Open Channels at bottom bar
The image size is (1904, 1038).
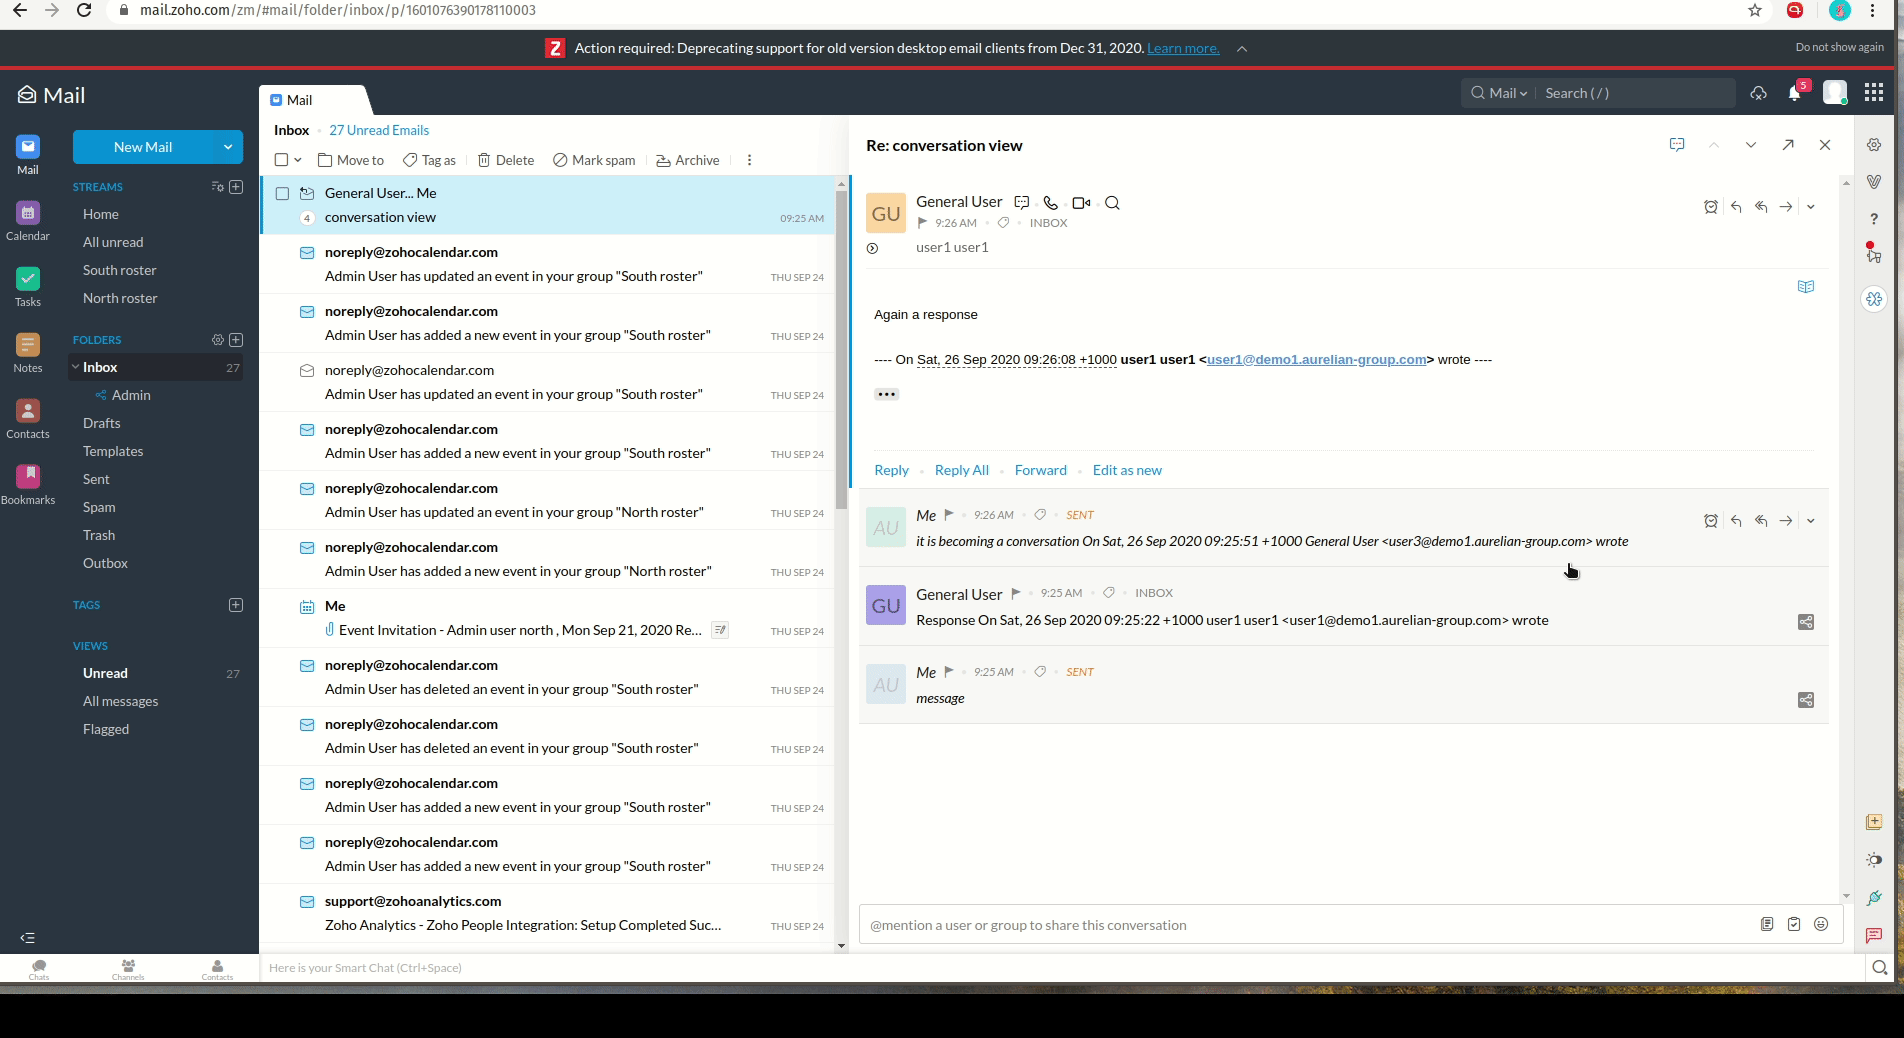[x=128, y=968]
